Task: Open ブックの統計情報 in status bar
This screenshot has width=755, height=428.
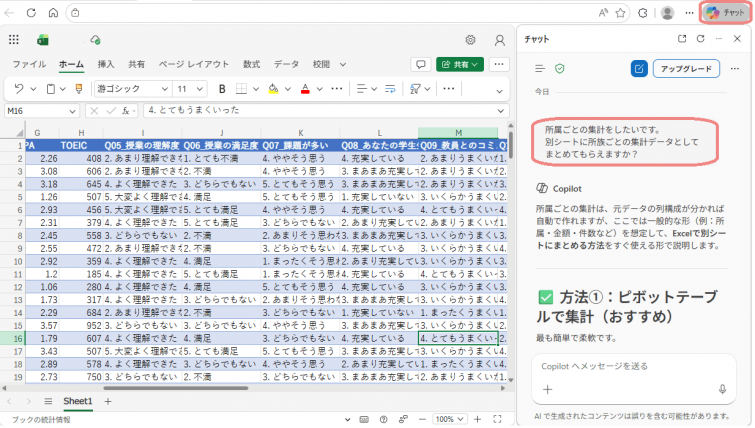Action: pyautogui.click(x=41, y=420)
